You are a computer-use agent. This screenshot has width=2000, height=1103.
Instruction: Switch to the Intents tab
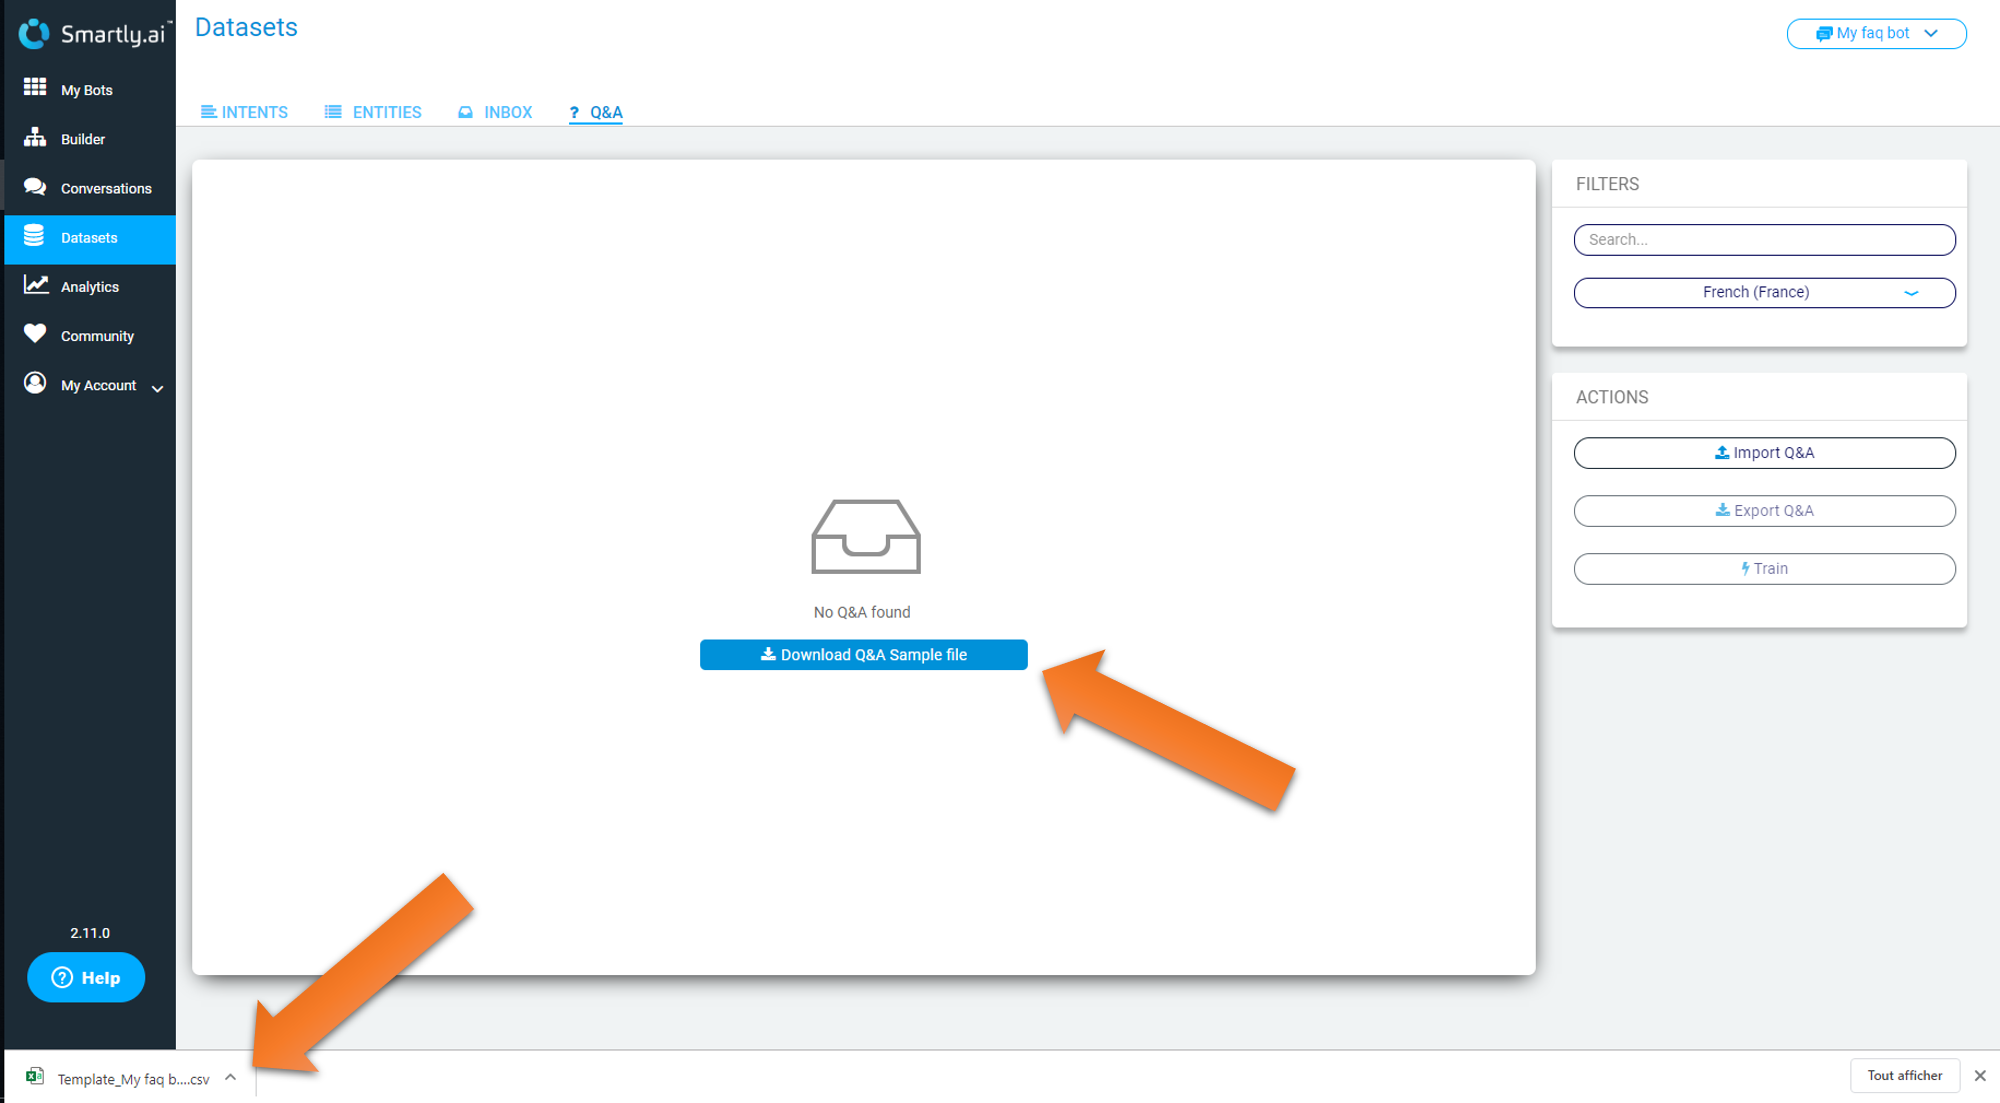point(244,112)
